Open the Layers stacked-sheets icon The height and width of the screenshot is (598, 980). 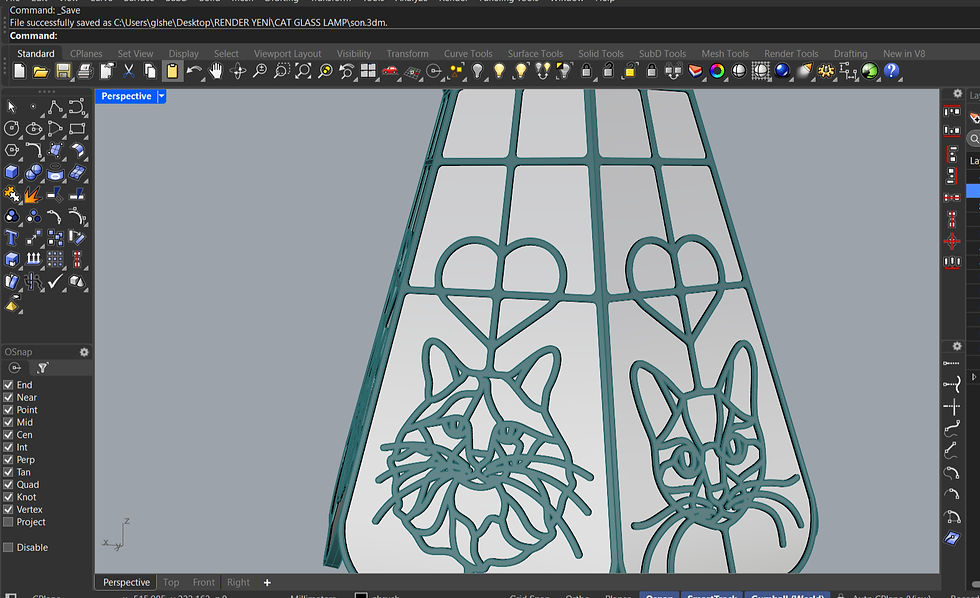click(x=695, y=71)
